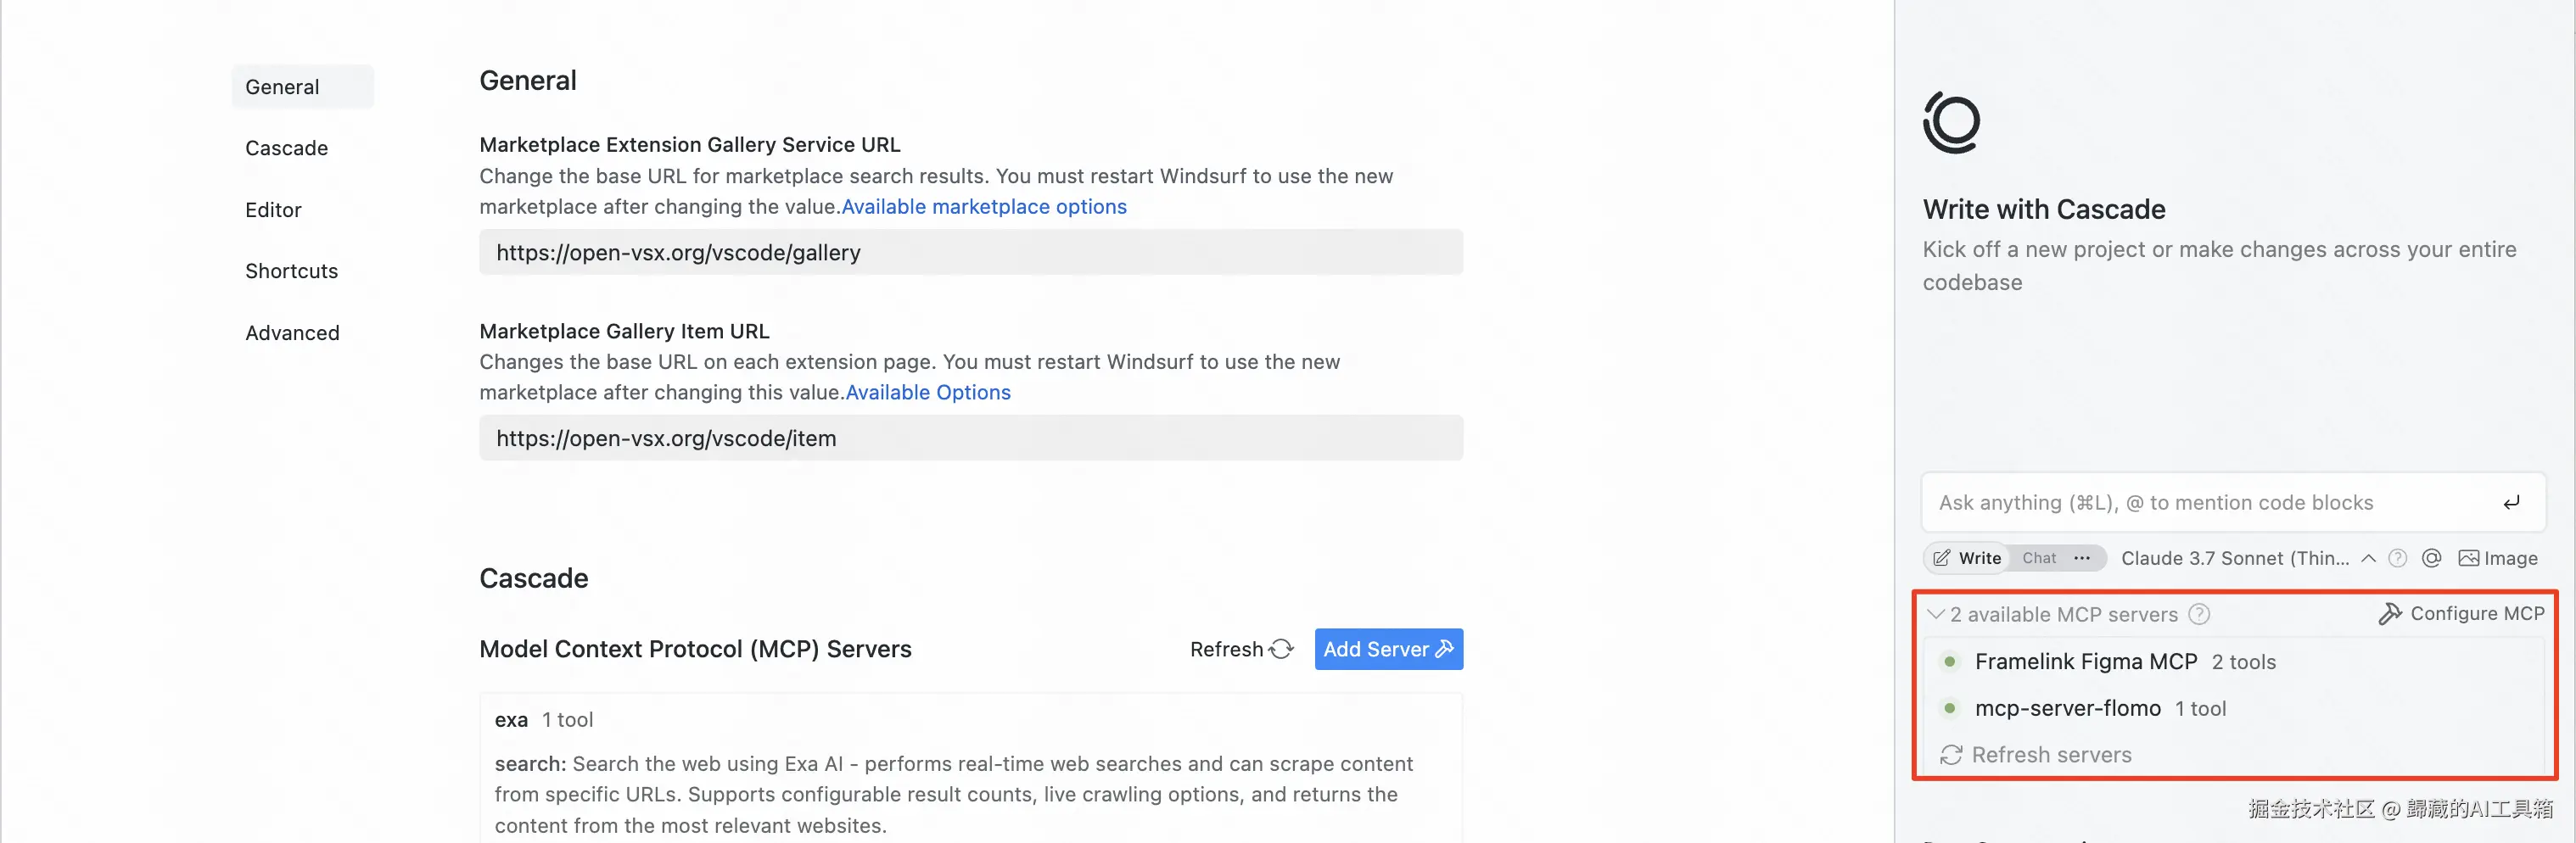2576x843 pixels.
Task: Click help icon beside MCP servers count
Action: point(2199,614)
